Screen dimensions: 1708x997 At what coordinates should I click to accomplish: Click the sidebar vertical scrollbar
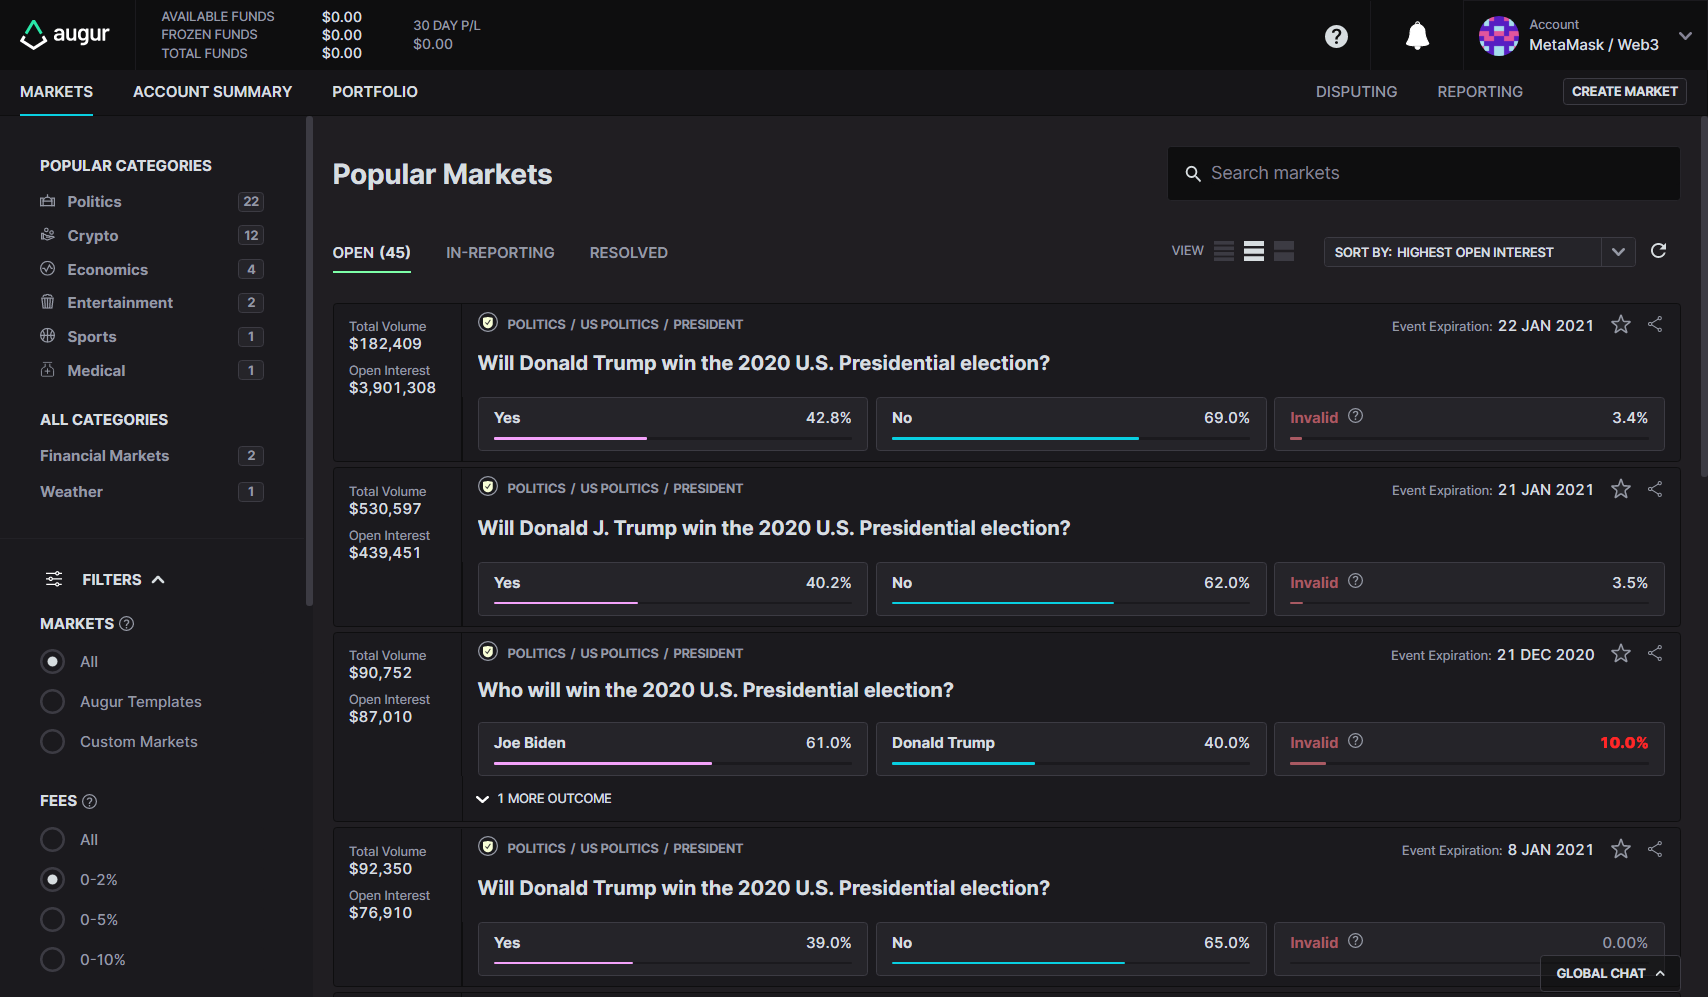309,362
